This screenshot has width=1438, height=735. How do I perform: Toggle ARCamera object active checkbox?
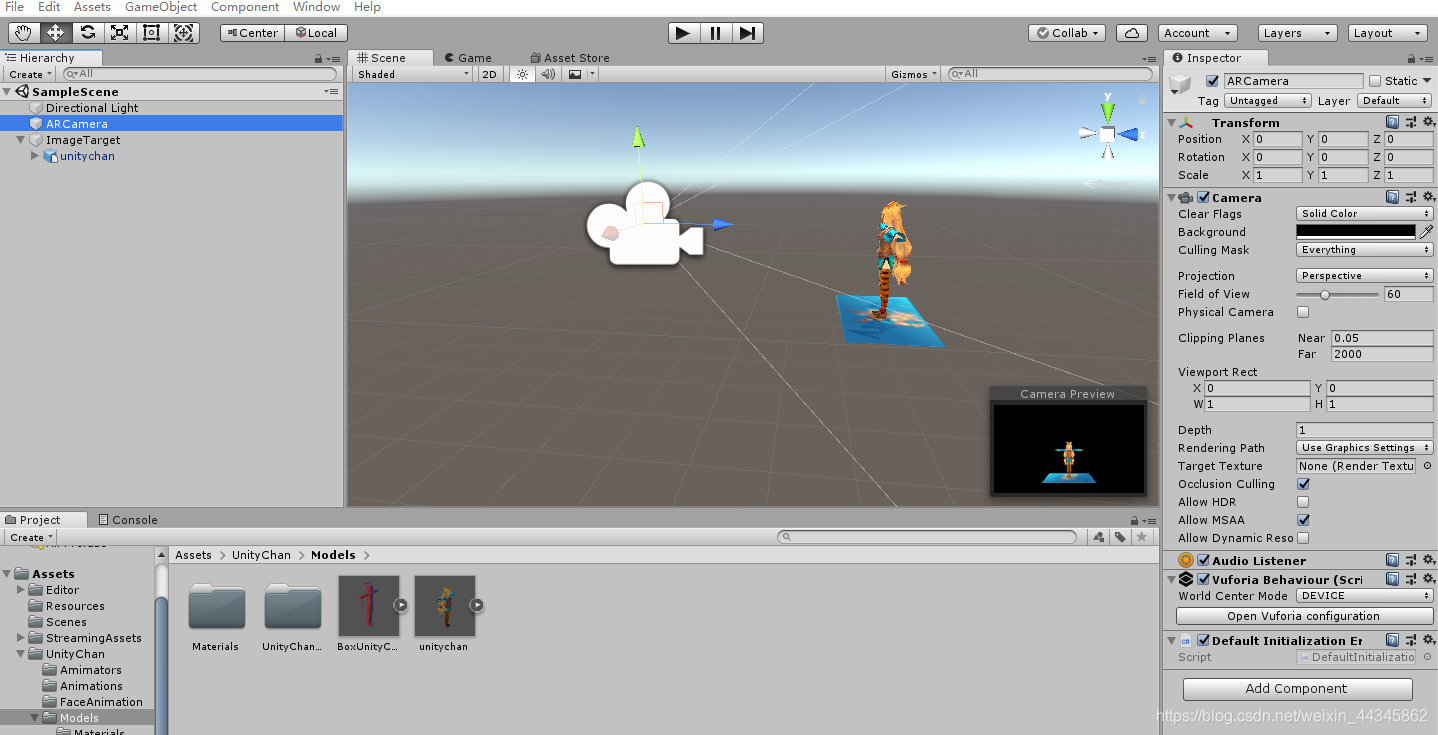pyautogui.click(x=1213, y=81)
